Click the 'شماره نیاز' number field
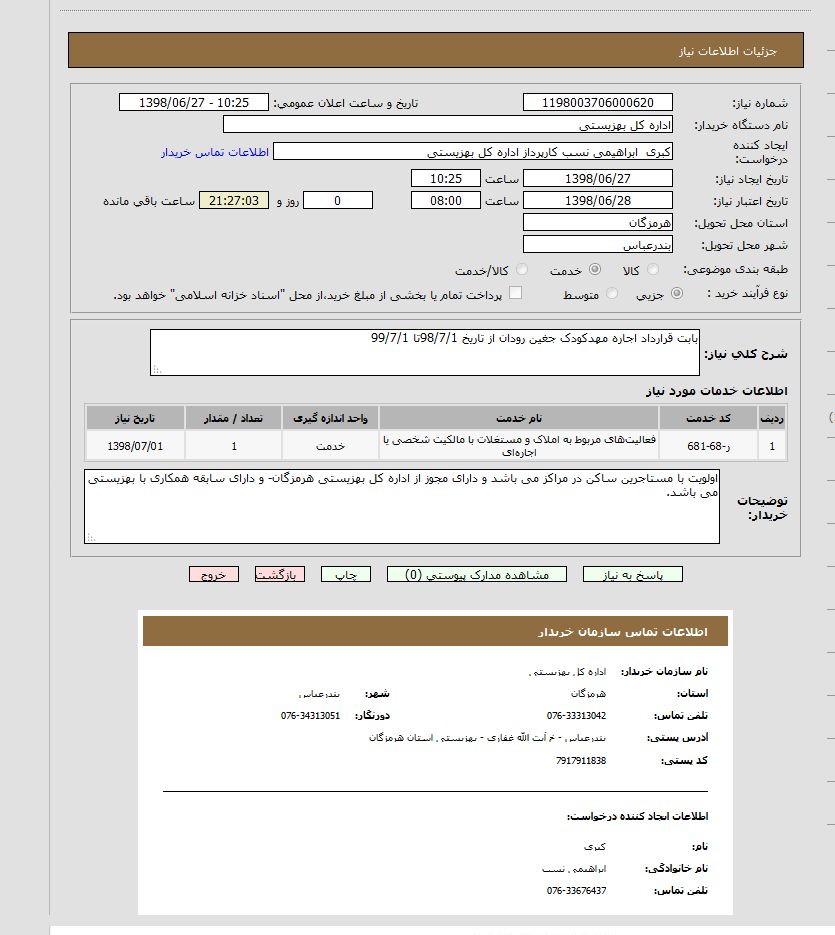This screenshot has height=935, width=835. click(597, 102)
